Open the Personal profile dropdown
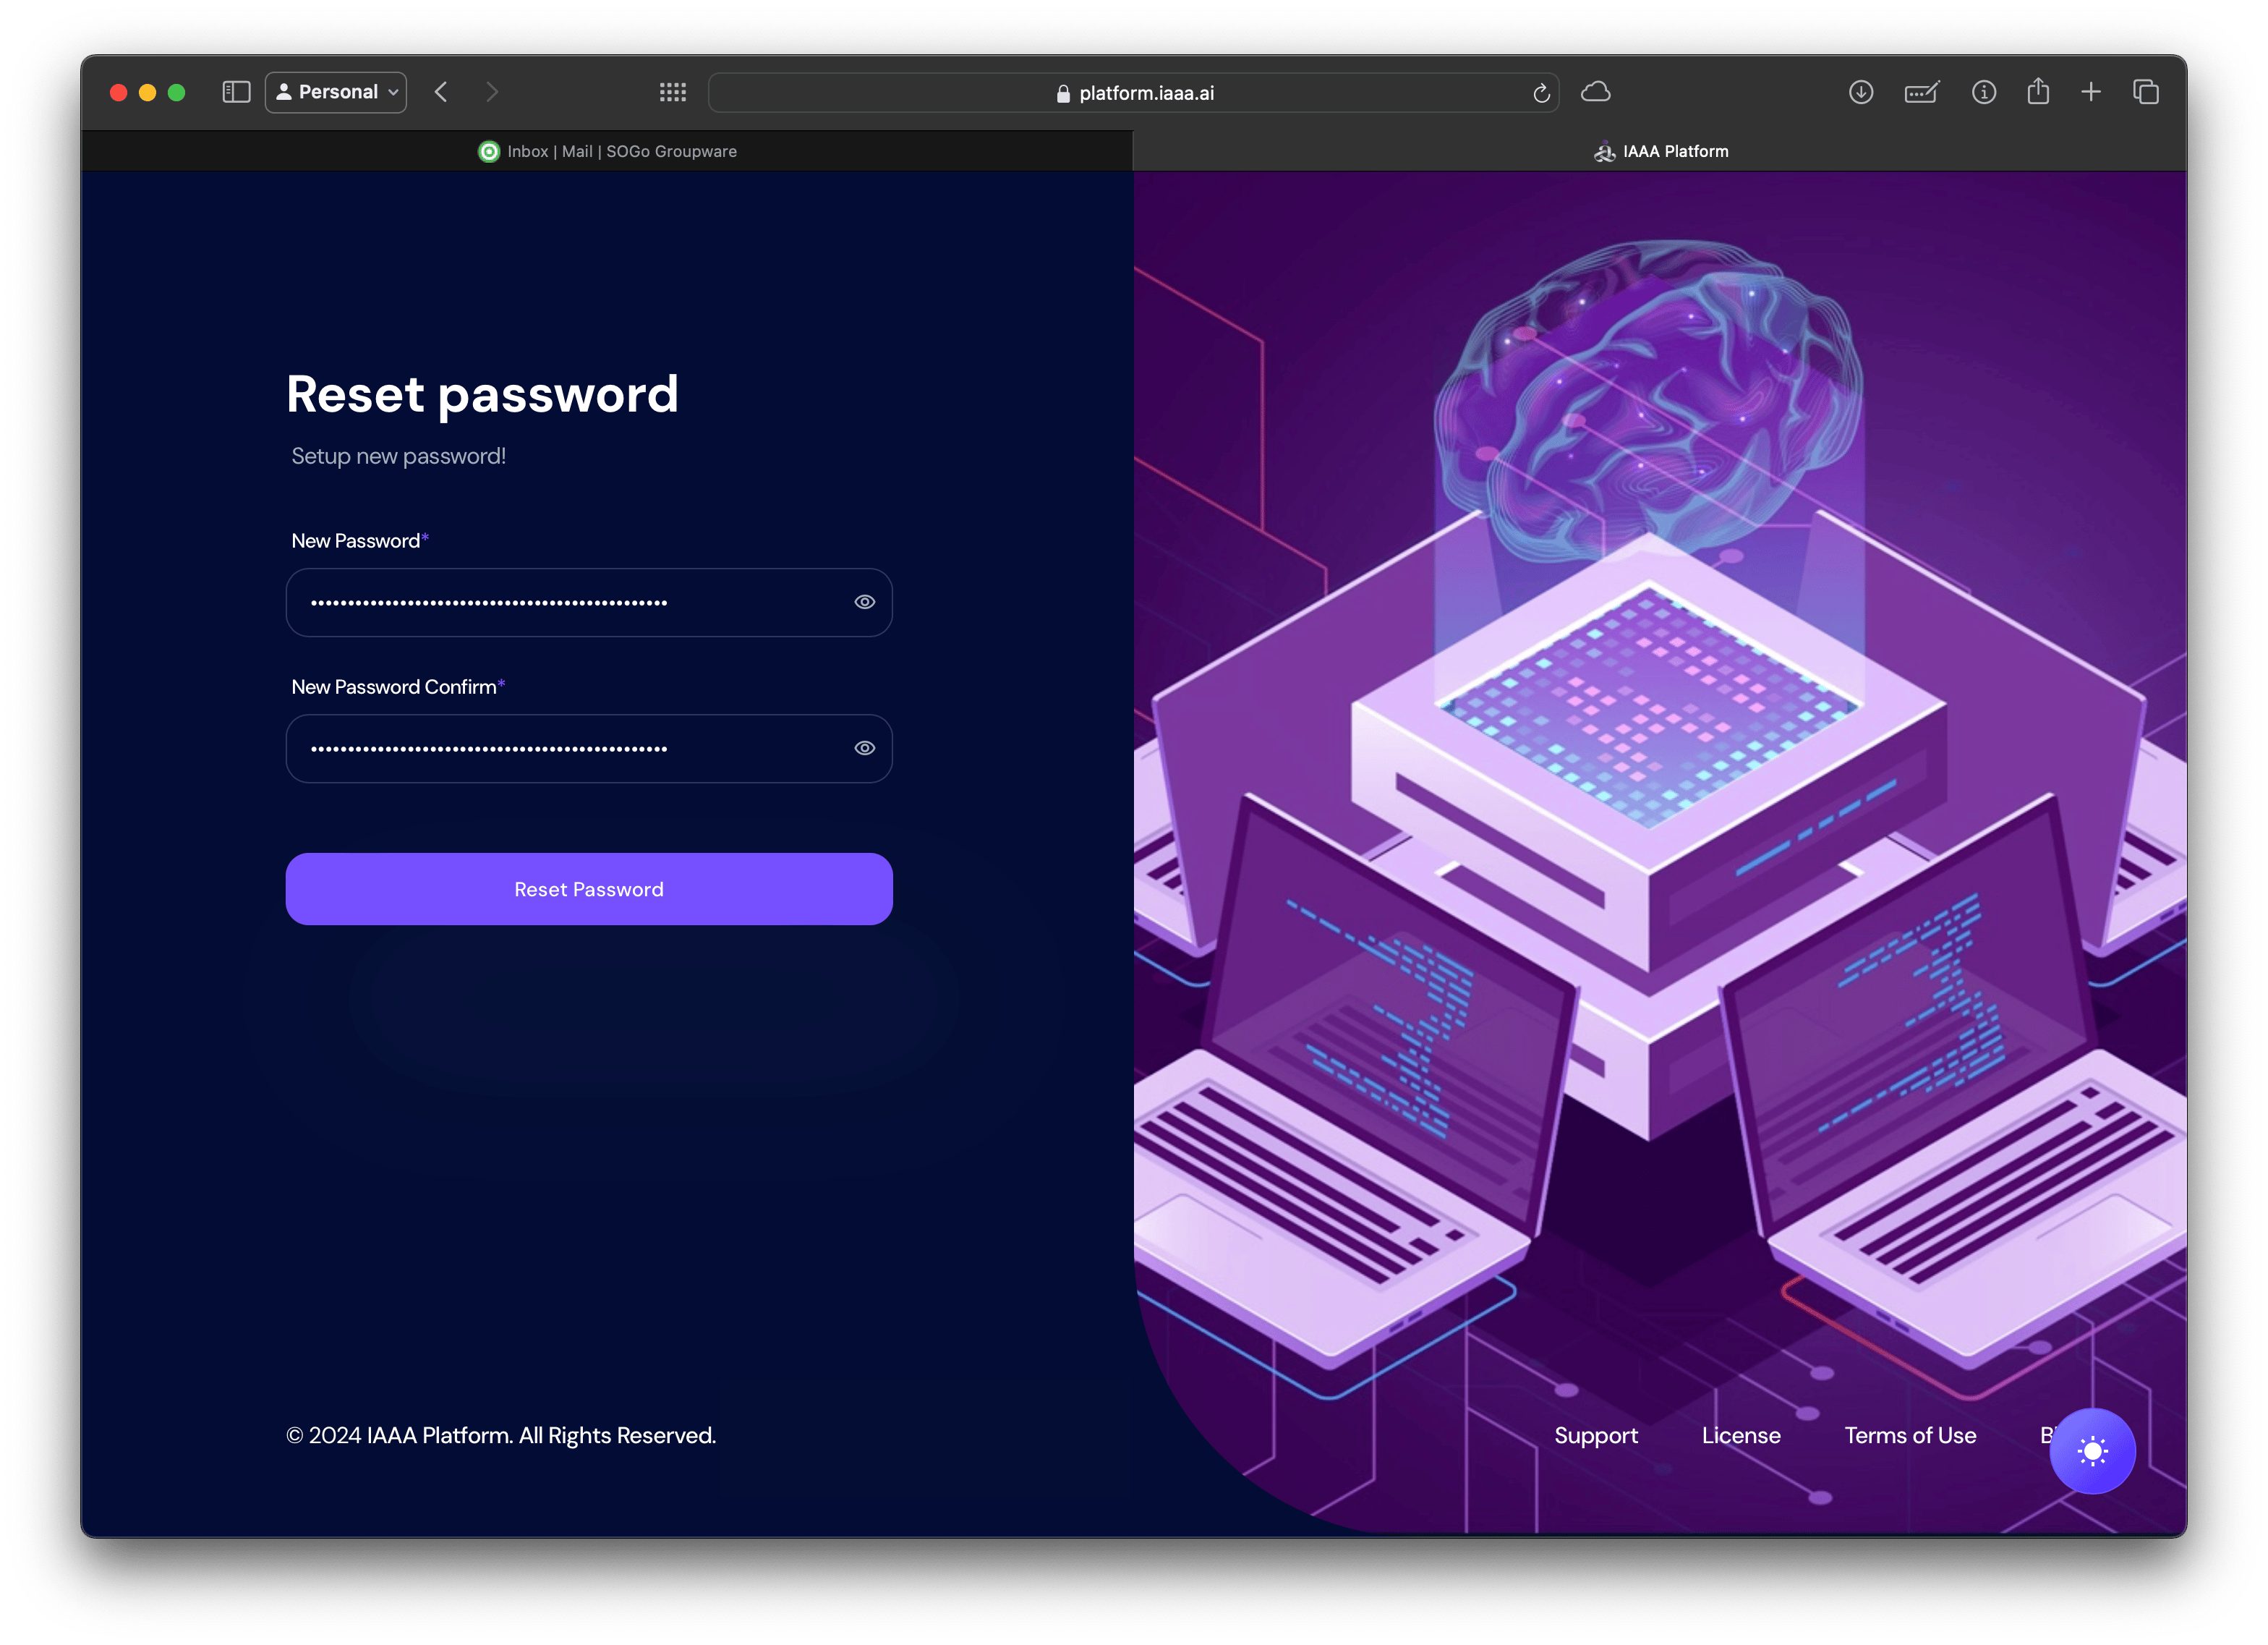The height and width of the screenshot is (1645, 2268). [x=335, y=91]
